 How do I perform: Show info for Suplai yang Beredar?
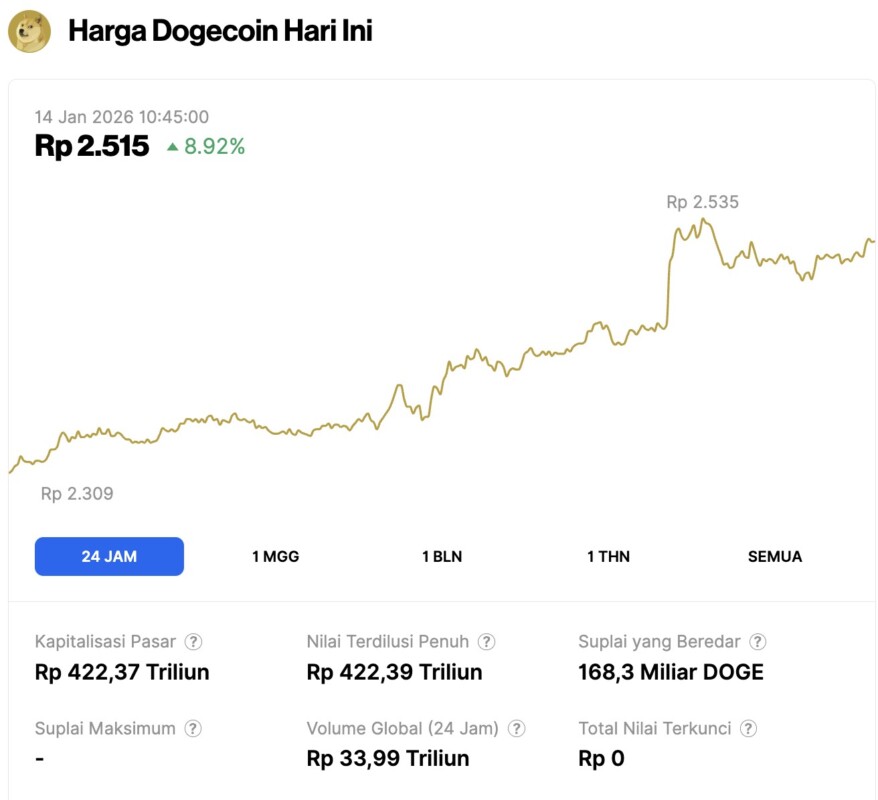click(x=758, y=642)
